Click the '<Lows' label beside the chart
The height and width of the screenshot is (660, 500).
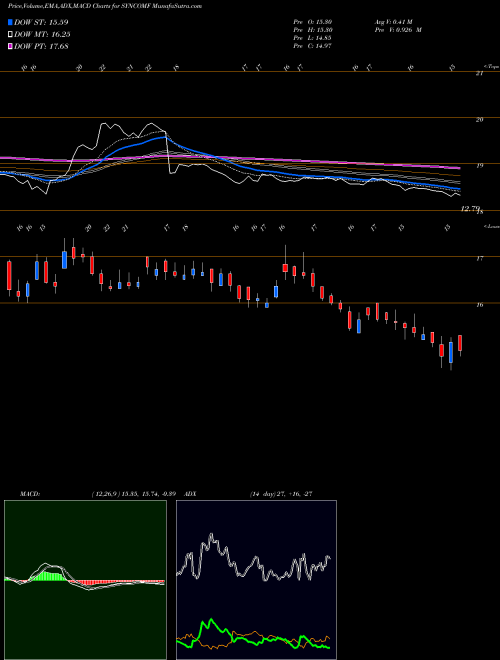[490, 227]
